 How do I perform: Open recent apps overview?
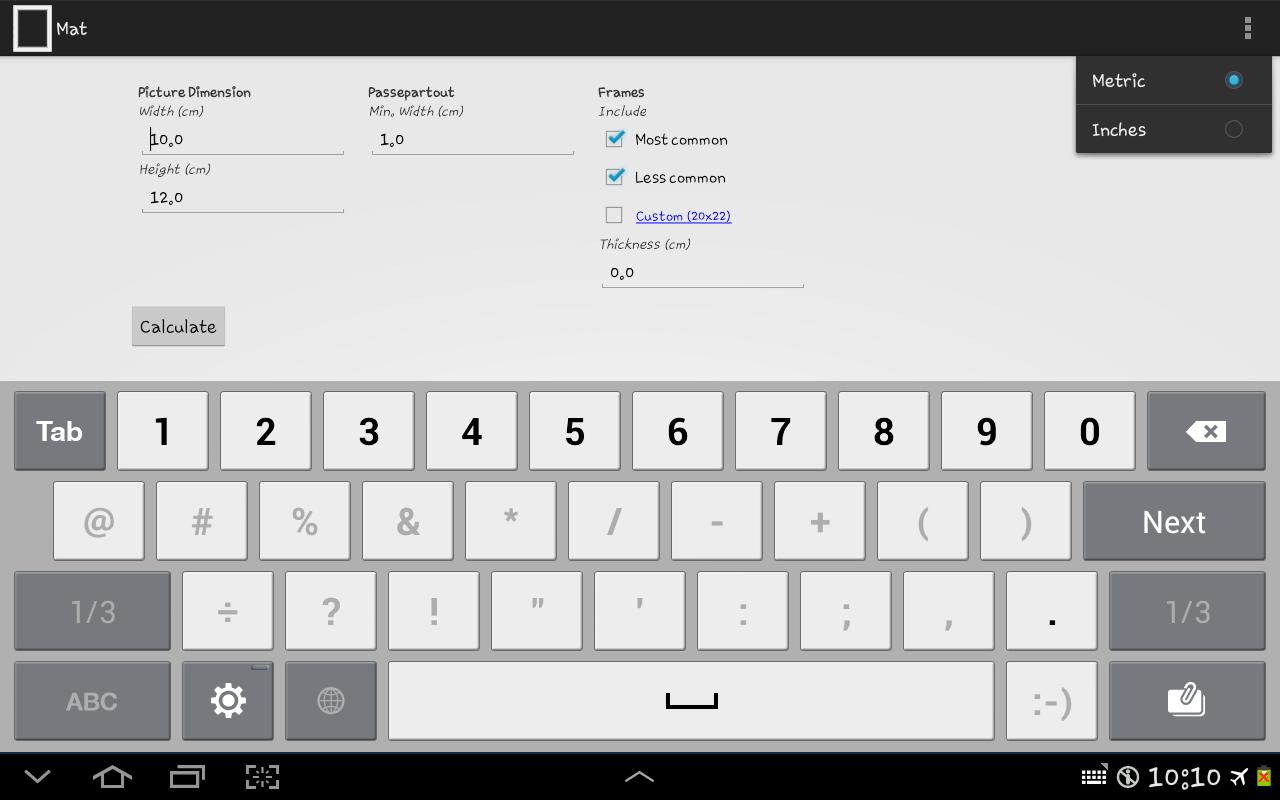(187, 777)
